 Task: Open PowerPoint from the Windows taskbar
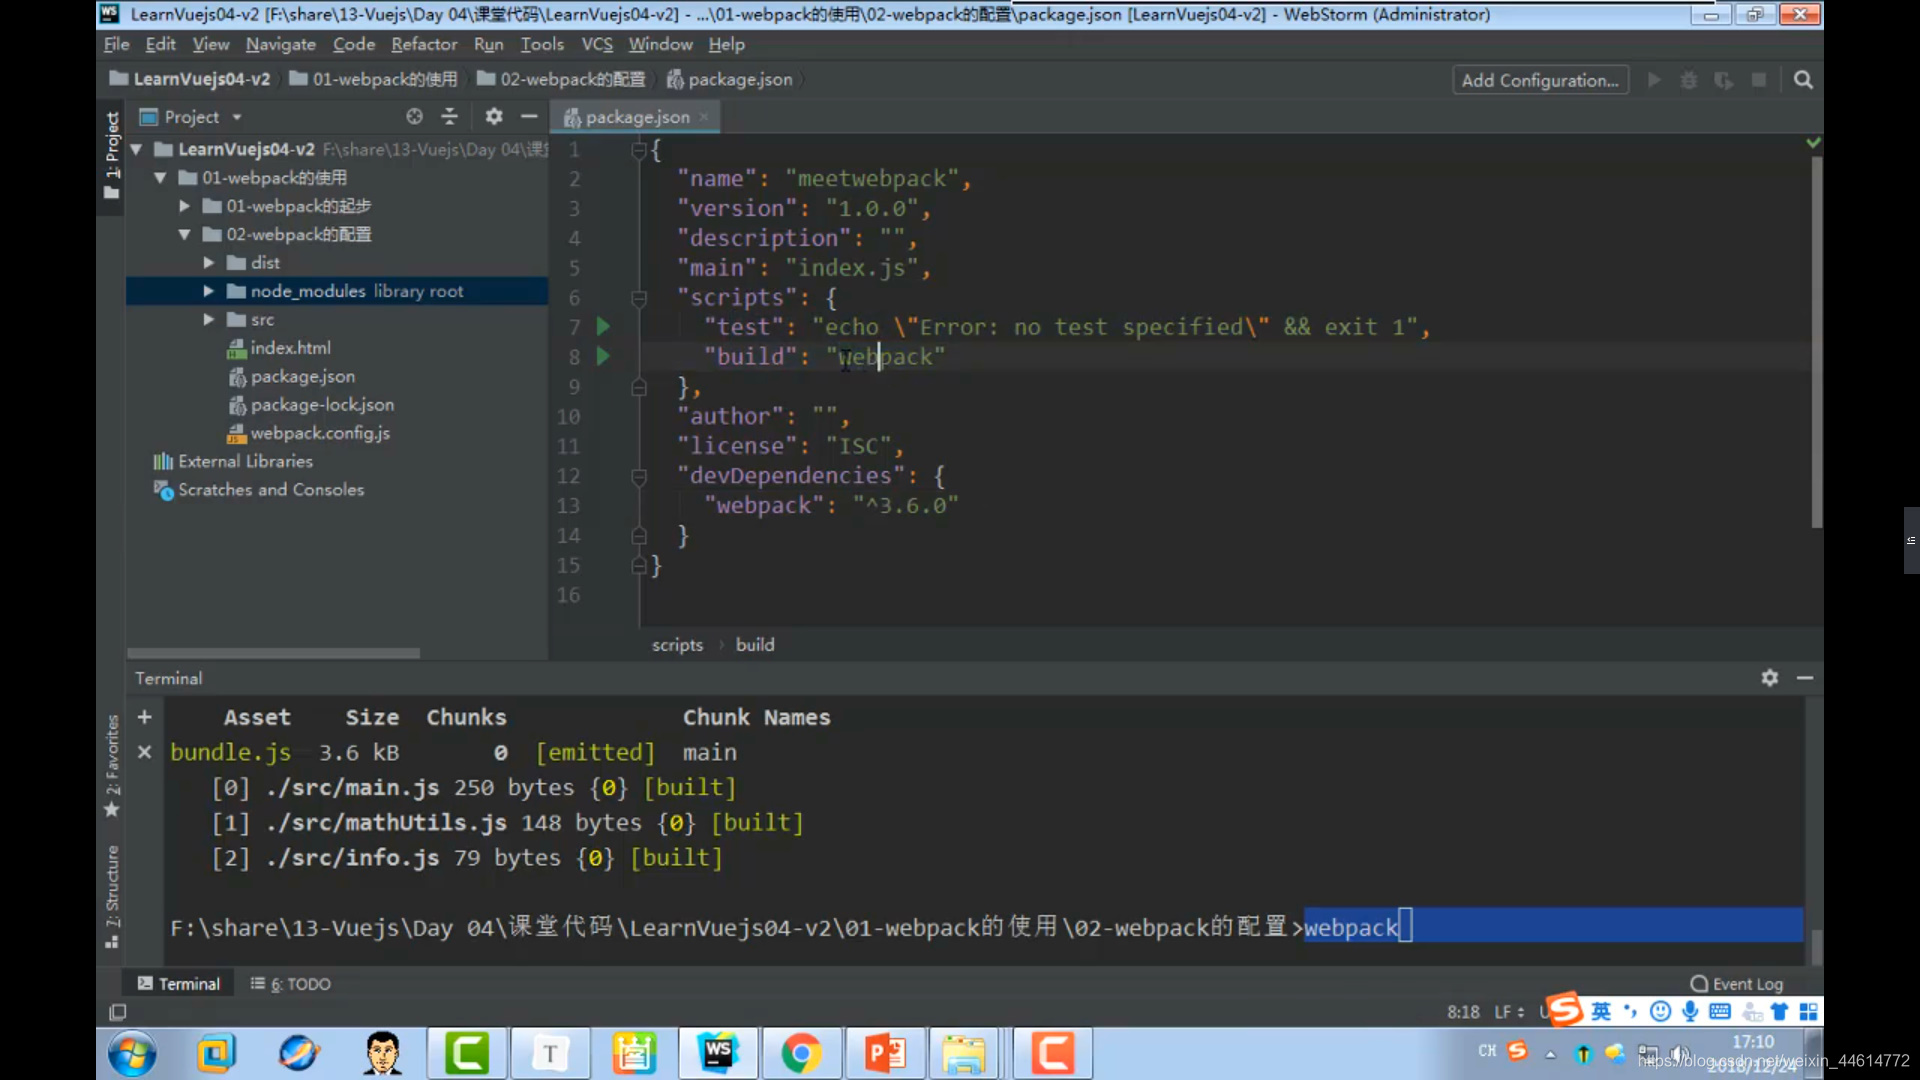[885, 1053]
